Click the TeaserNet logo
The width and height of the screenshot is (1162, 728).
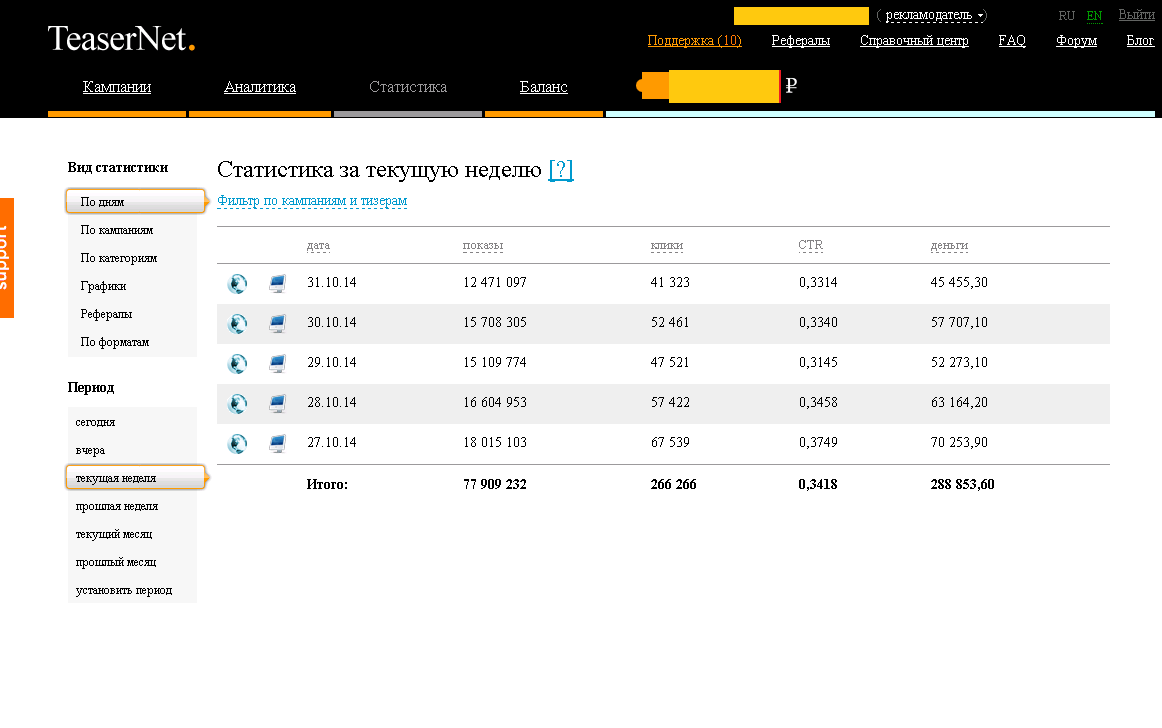coord(121,39)
